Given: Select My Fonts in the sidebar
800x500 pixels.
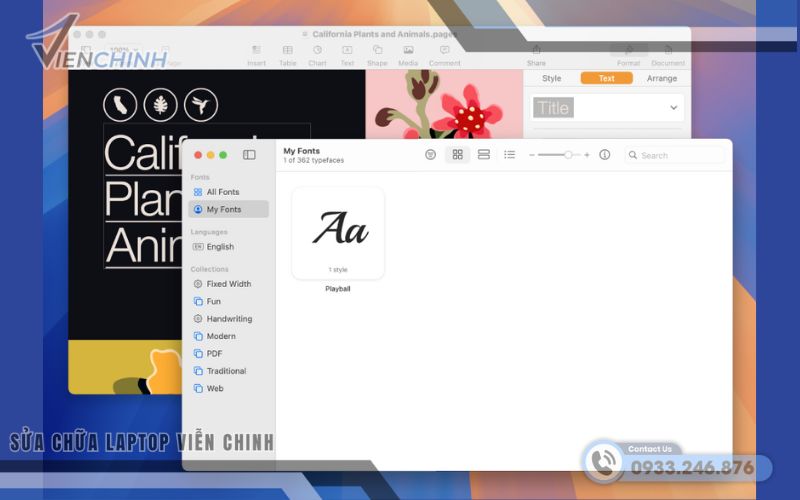Looking at the screenshot, I should tap(229, 209).
